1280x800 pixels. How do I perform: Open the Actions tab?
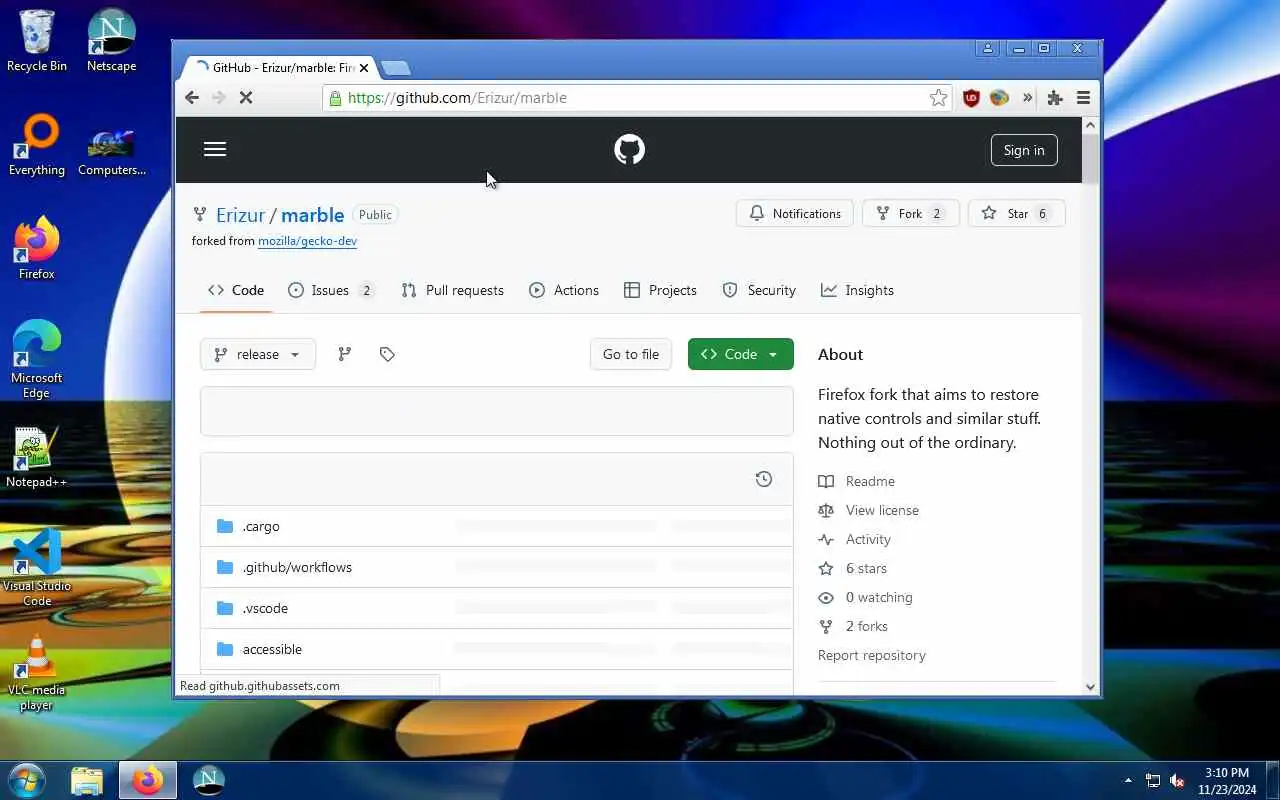tap(564, 290)
